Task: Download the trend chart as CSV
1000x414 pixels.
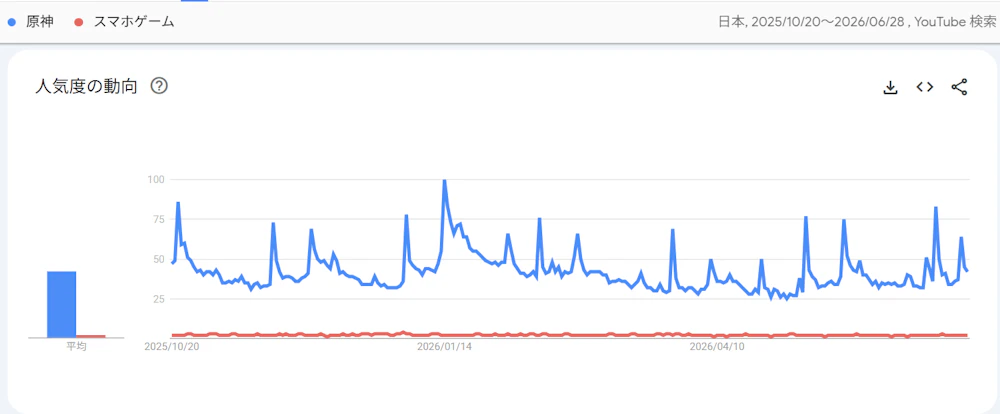Action: tap(890, 87)
